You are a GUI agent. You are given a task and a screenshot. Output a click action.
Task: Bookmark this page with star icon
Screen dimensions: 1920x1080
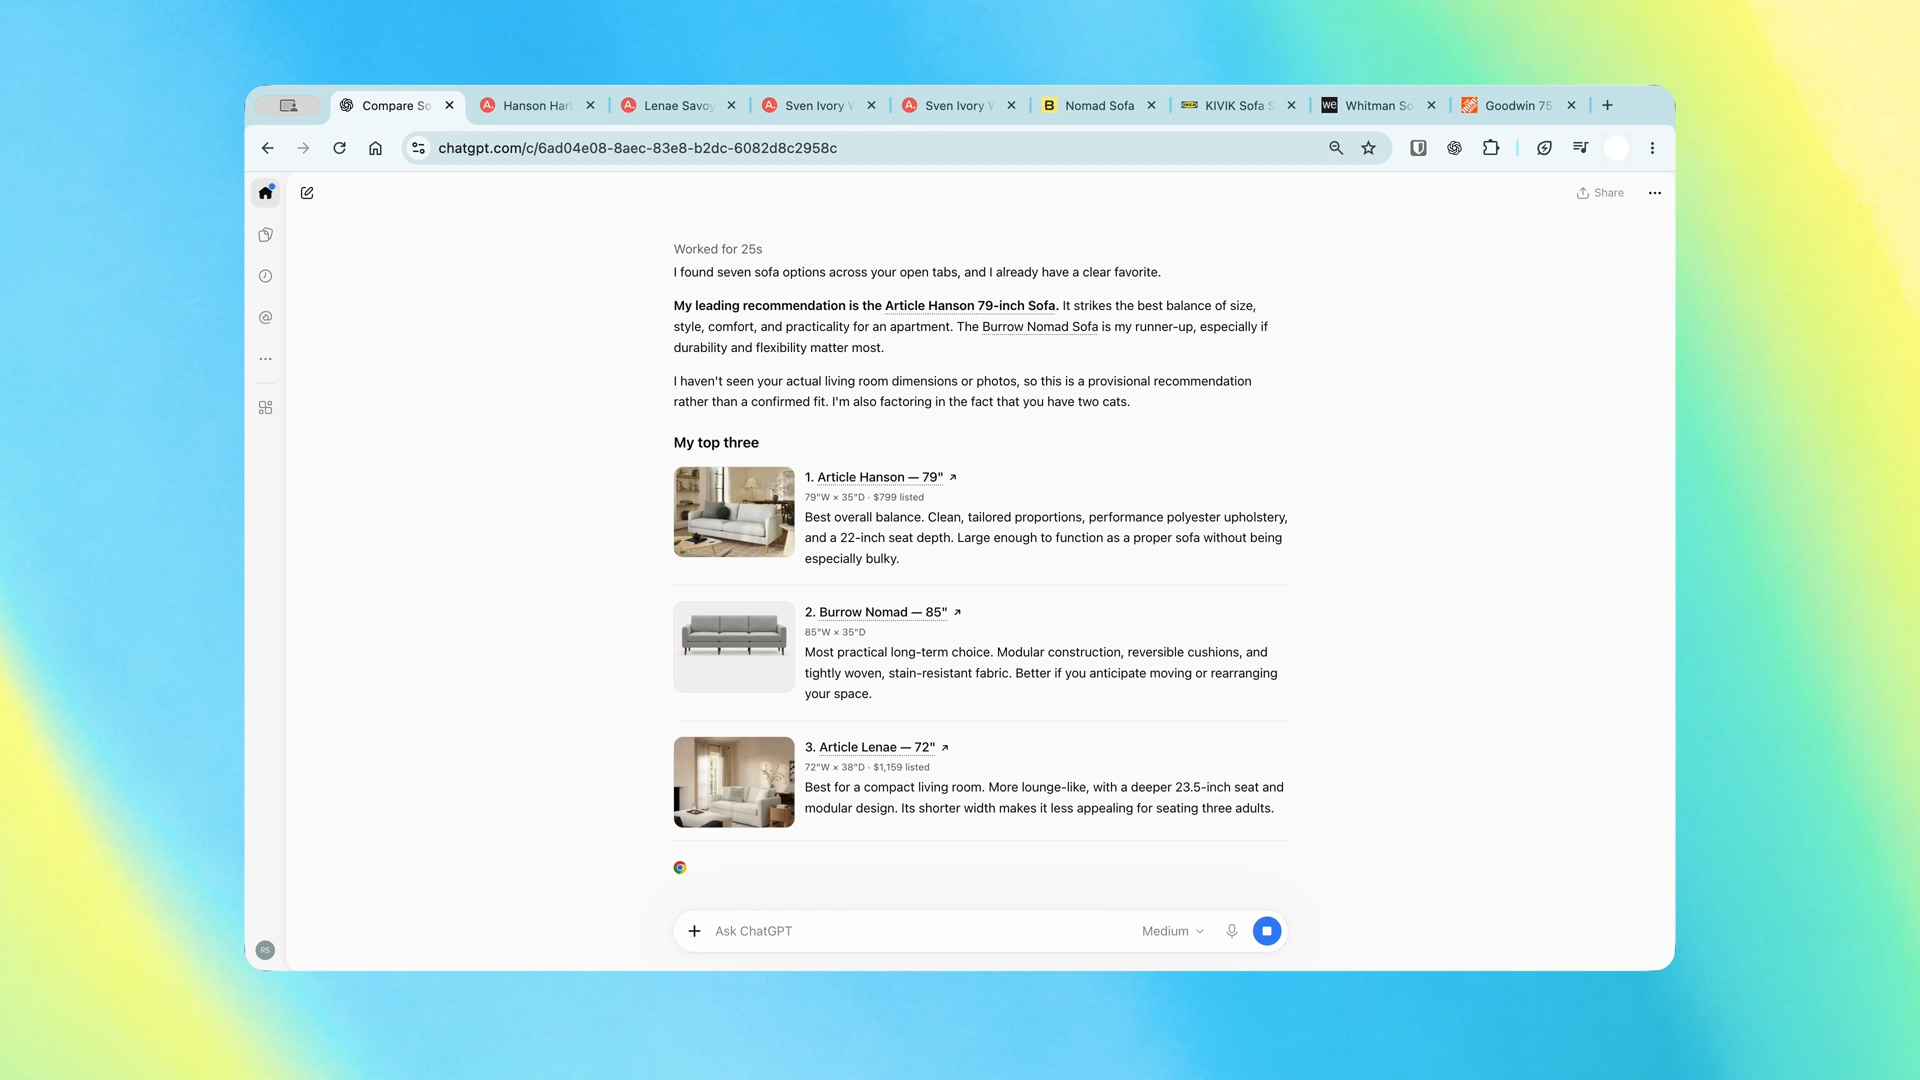(x=1368, y=148)
